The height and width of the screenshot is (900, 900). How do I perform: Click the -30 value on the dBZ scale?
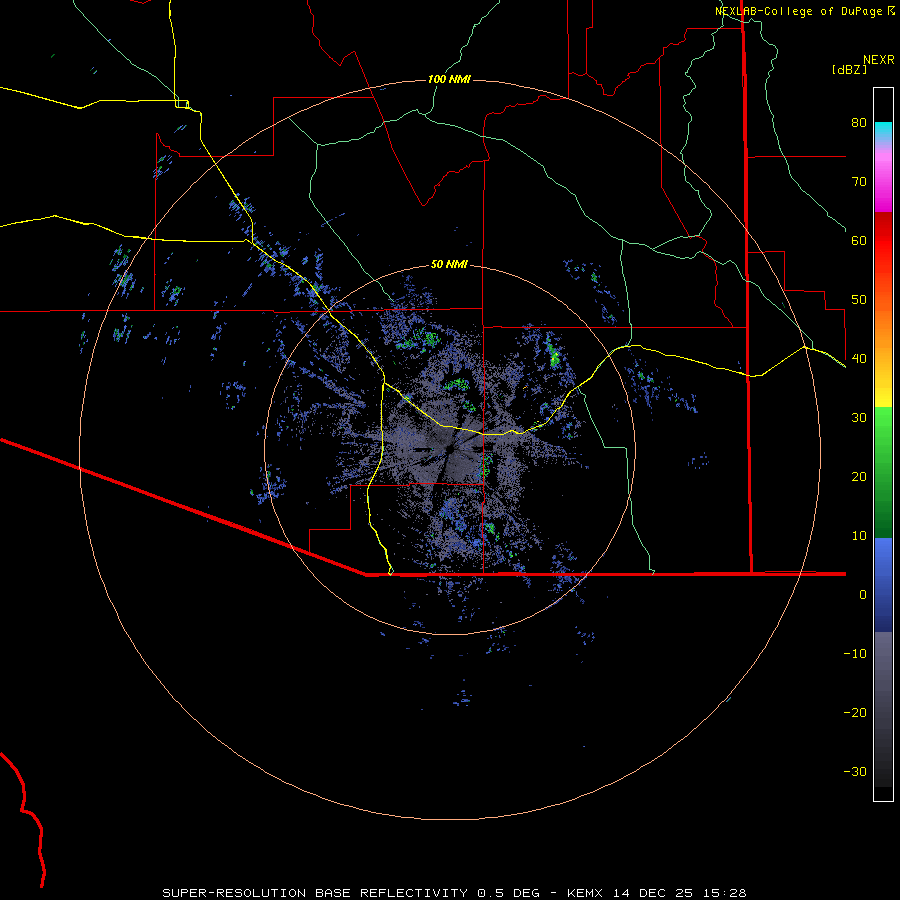pyautogui.click(x=855, y=771)
